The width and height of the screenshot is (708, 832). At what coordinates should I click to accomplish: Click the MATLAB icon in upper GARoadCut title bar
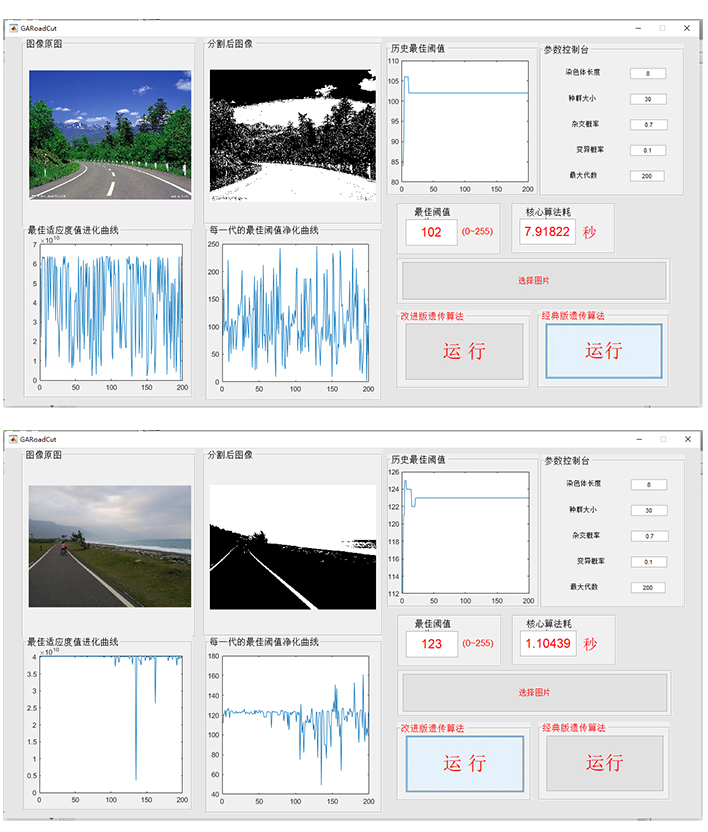[13, 28]
